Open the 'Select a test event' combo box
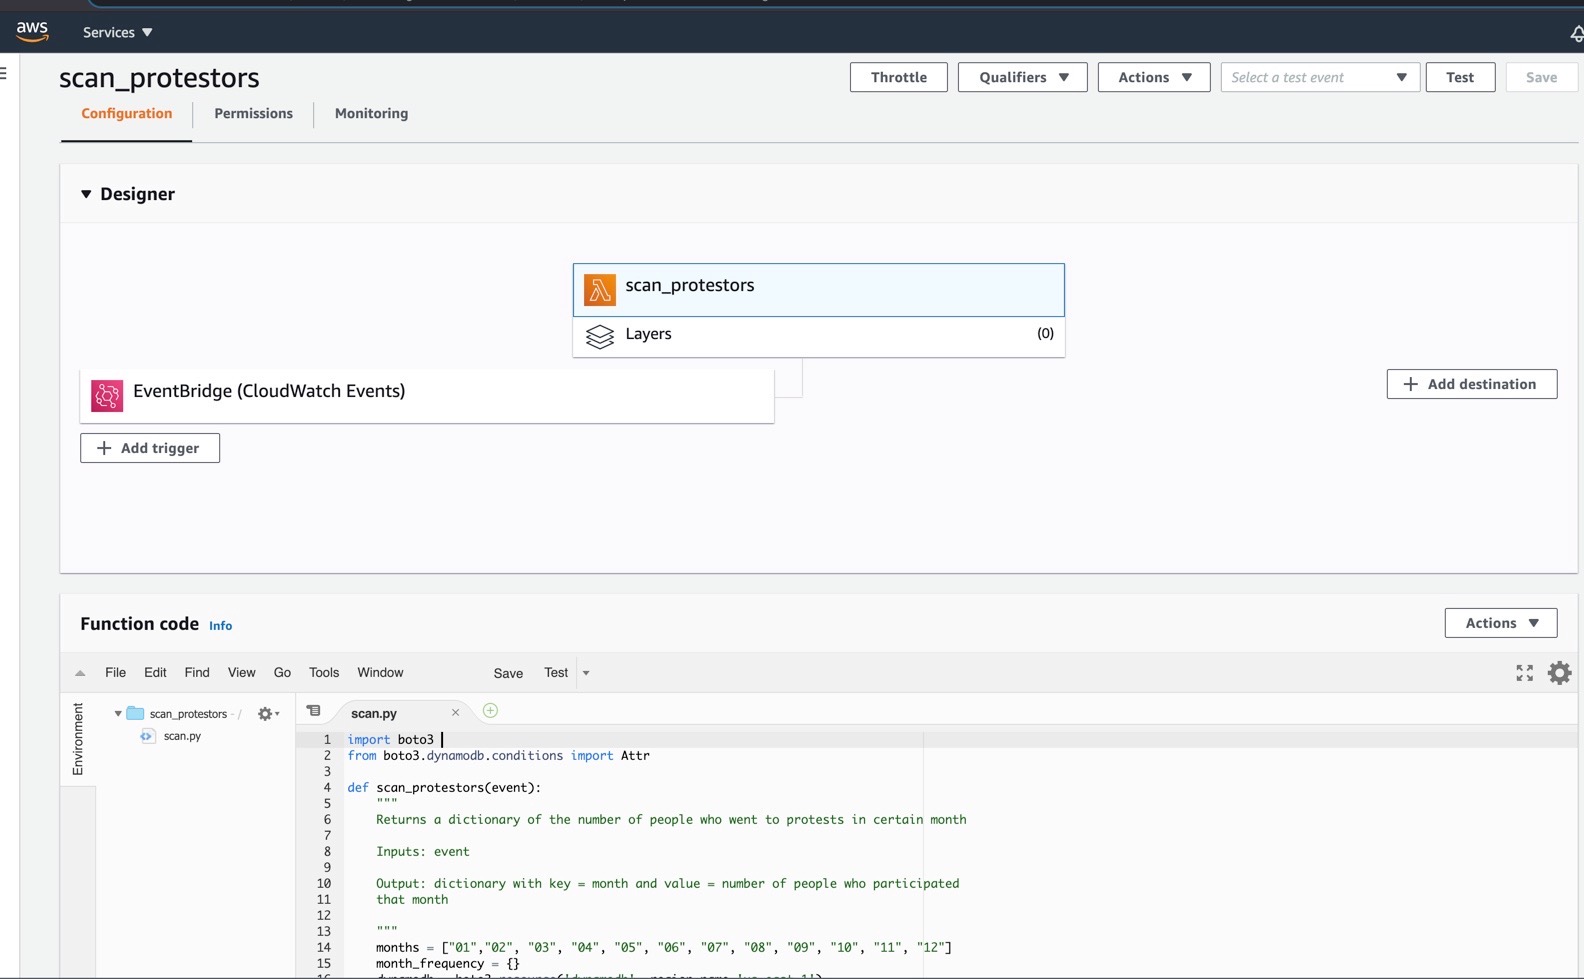 [x=1320, y=77]
